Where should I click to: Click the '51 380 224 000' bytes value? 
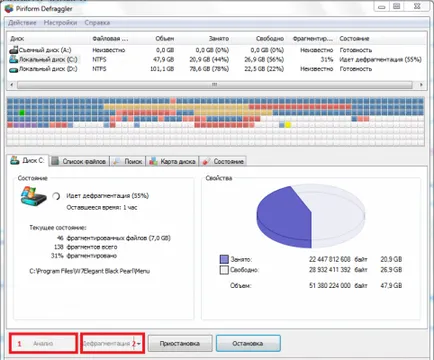[x=330, y=286]
